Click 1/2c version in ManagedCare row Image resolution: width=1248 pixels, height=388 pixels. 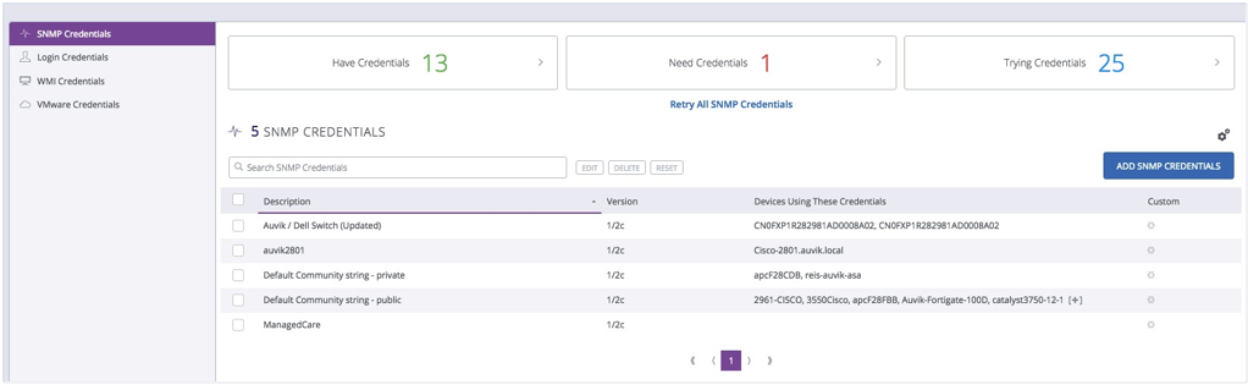click(616, 325)
